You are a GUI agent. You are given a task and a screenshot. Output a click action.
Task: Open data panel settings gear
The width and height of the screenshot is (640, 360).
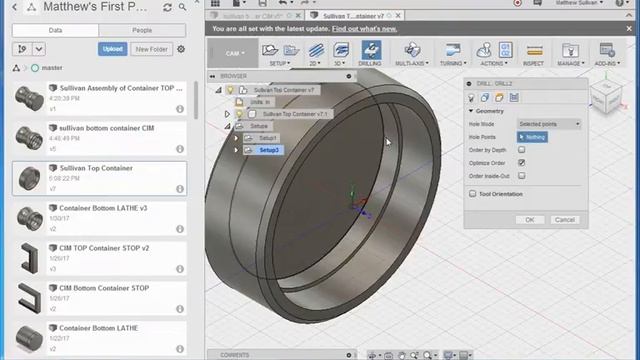click(181, 49)
